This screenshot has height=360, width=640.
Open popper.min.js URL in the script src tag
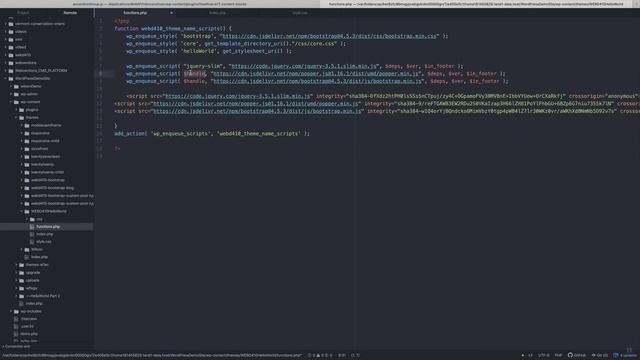256,104
